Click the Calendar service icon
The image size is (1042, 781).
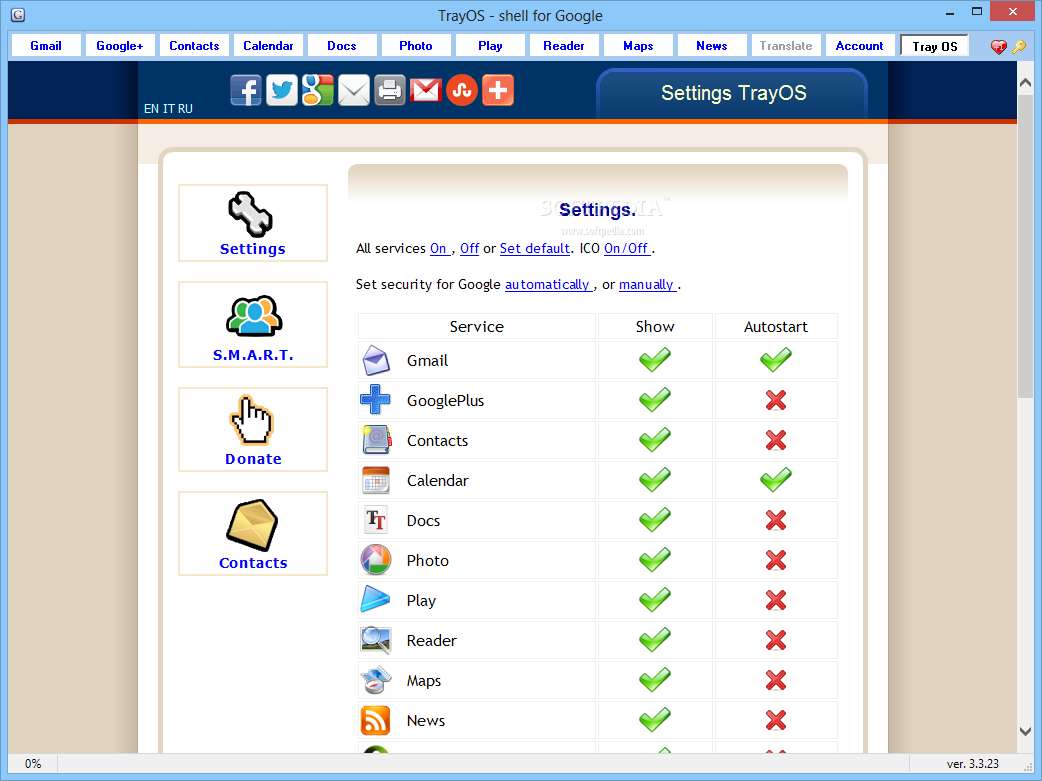coord(376,481)
